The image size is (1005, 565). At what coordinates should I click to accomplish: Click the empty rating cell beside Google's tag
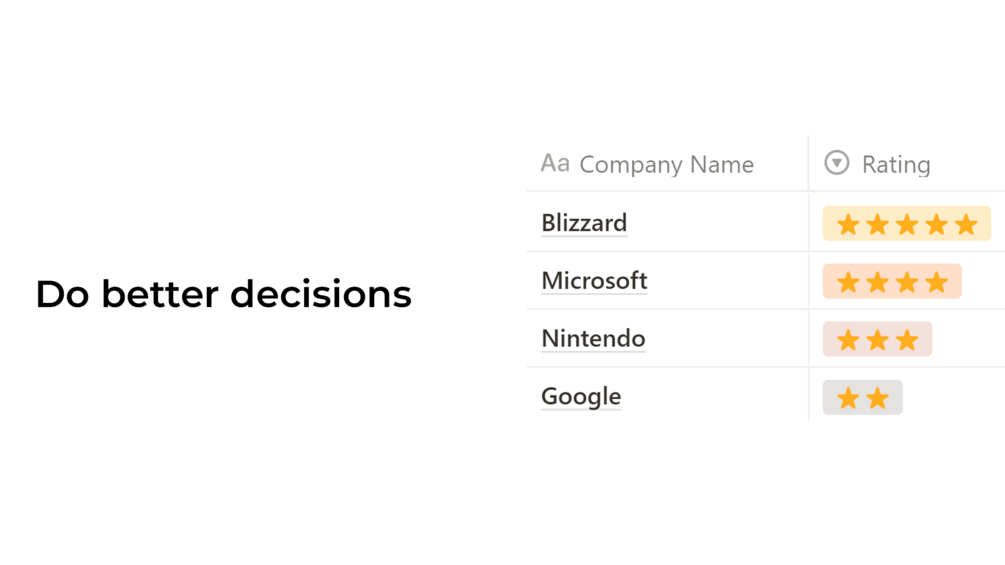click(954, 397)
